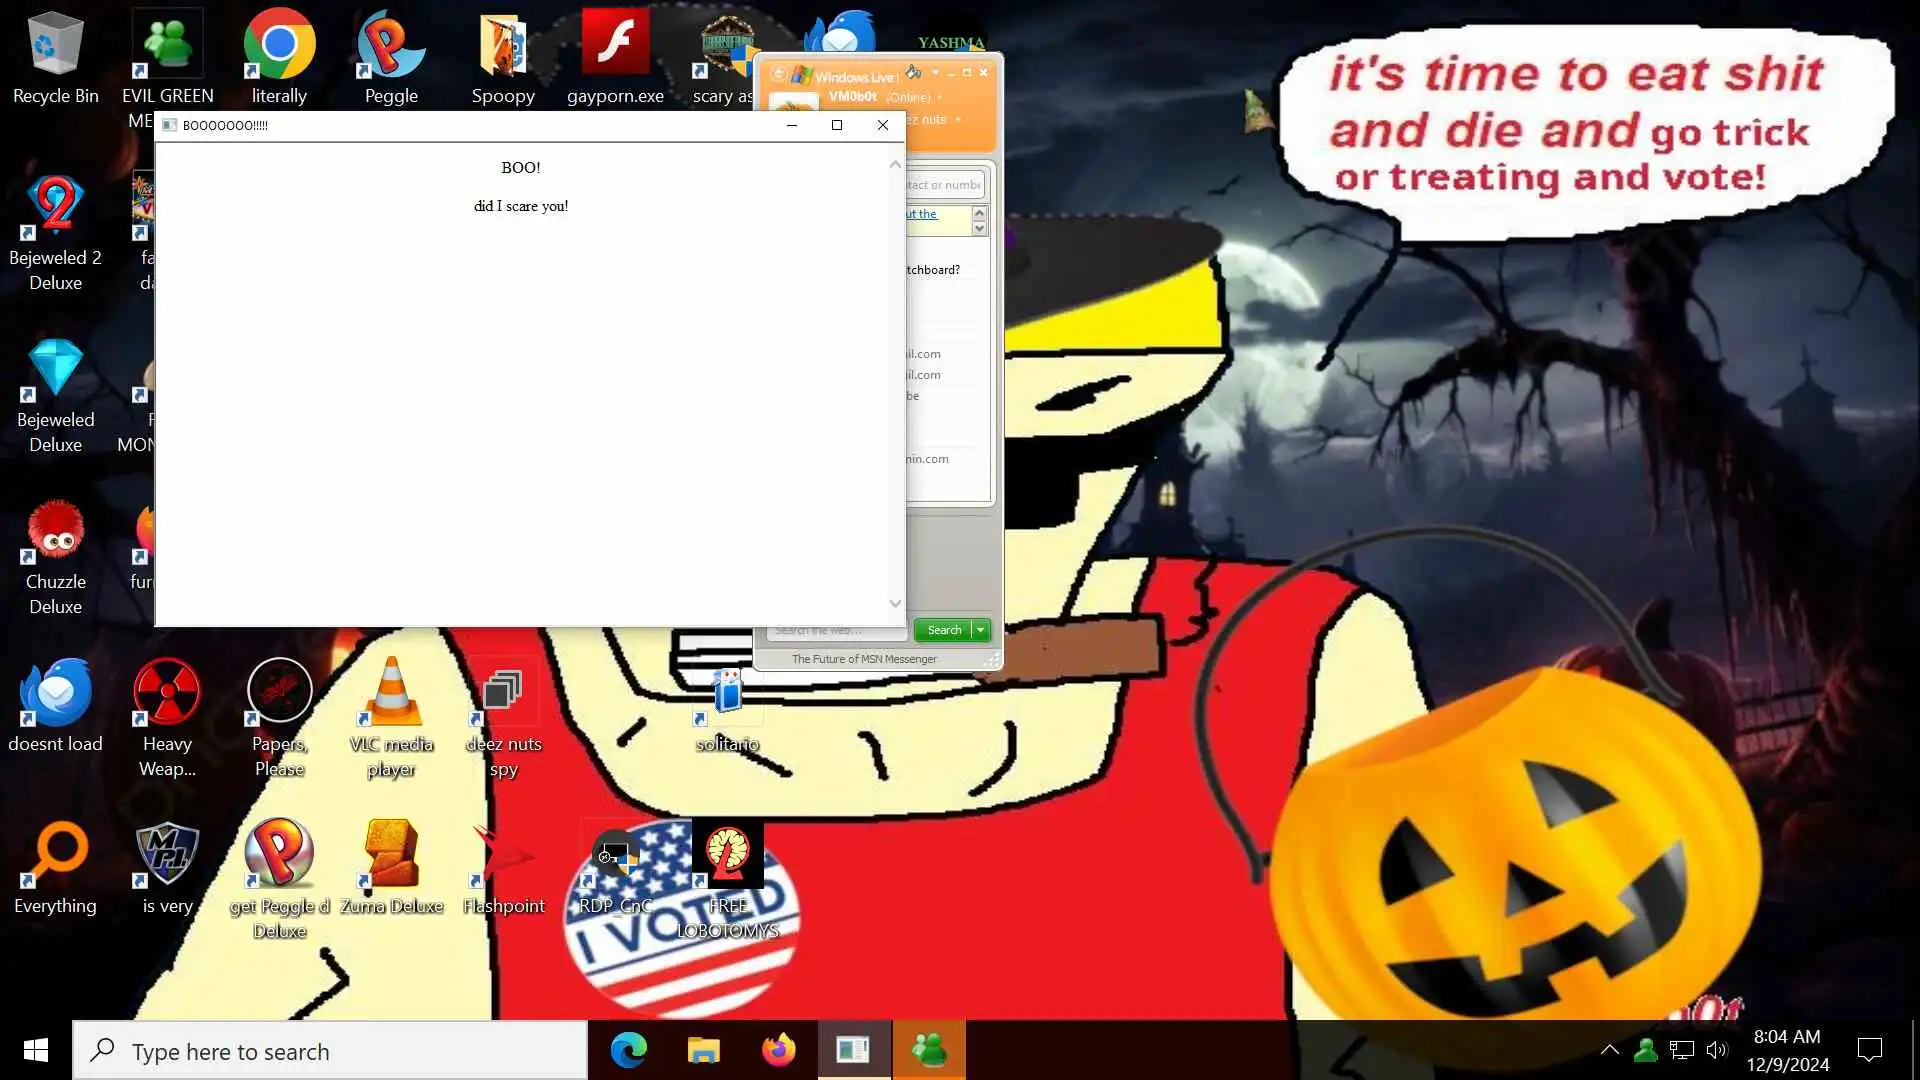Screen dimensions: 1920x1080
Task: Open the Messenger show-menu dropdown arrow
Action: [x=935, y=72]
